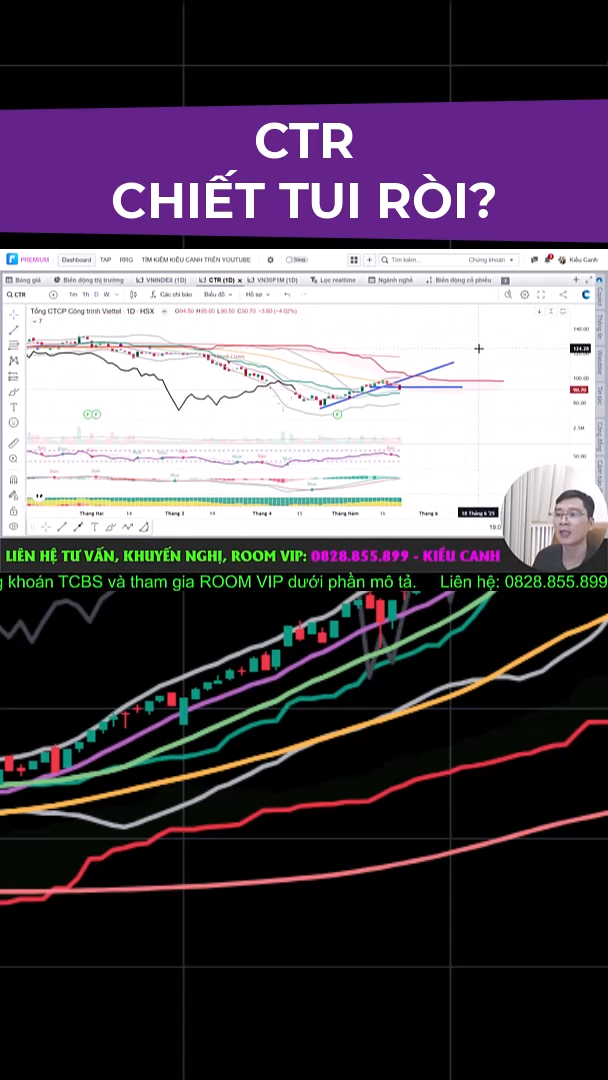The height and width of the screenshot is (1080, 608).
Task: Open the TAP menu item
Action: [105, 260]
